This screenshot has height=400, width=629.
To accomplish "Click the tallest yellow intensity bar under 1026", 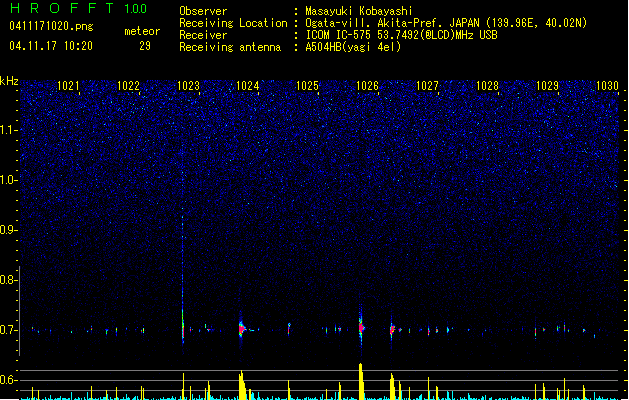I will click(x=361, y=382).
